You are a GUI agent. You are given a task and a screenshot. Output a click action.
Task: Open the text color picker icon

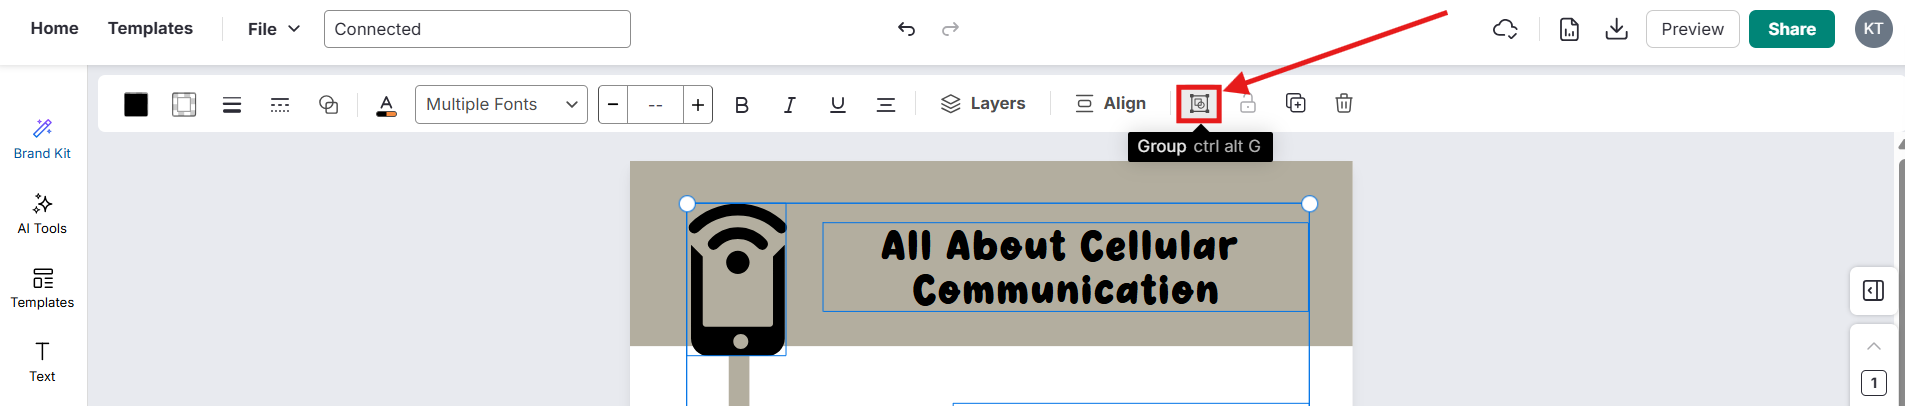tap(386, 105)
